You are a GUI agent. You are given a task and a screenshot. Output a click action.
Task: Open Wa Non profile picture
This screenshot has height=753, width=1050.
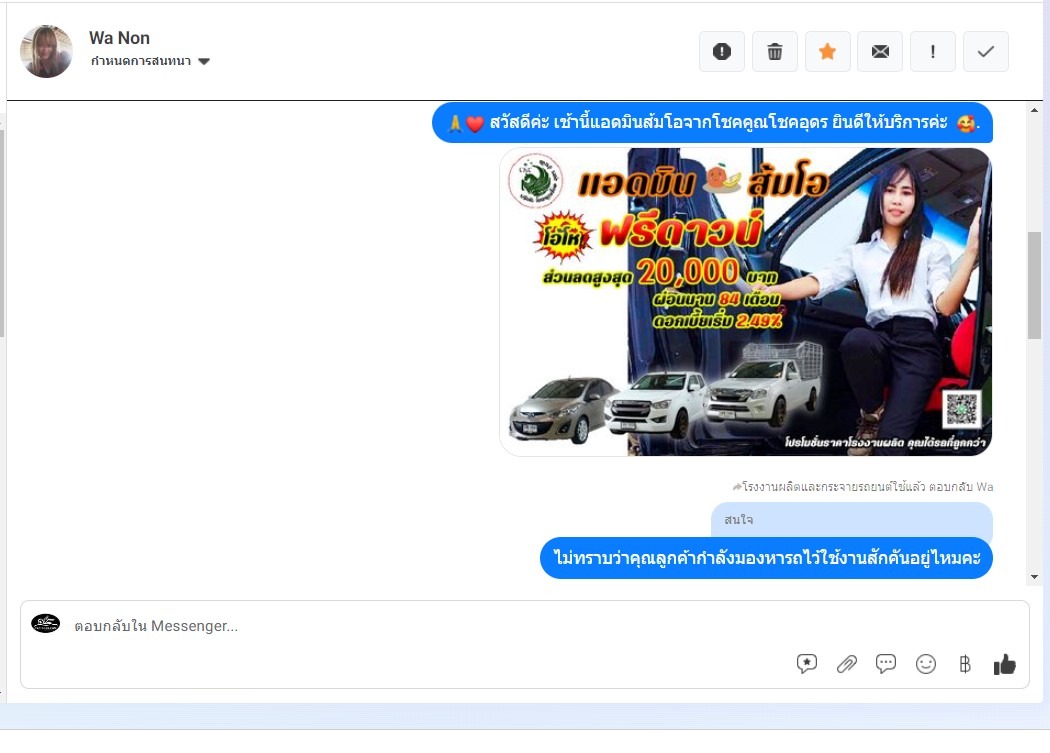coord(46,52)
